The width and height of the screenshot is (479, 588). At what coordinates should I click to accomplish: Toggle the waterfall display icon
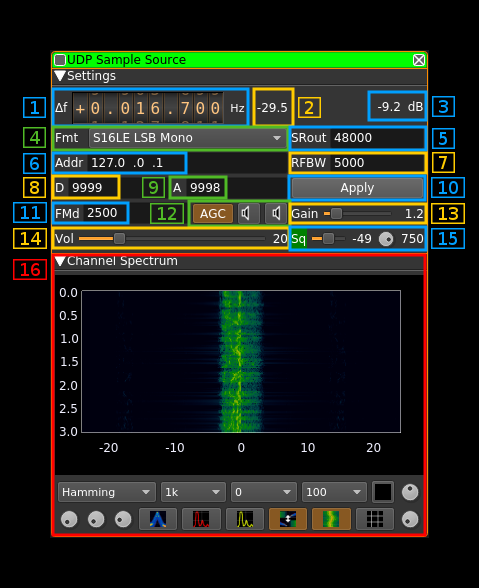(331, 519)
